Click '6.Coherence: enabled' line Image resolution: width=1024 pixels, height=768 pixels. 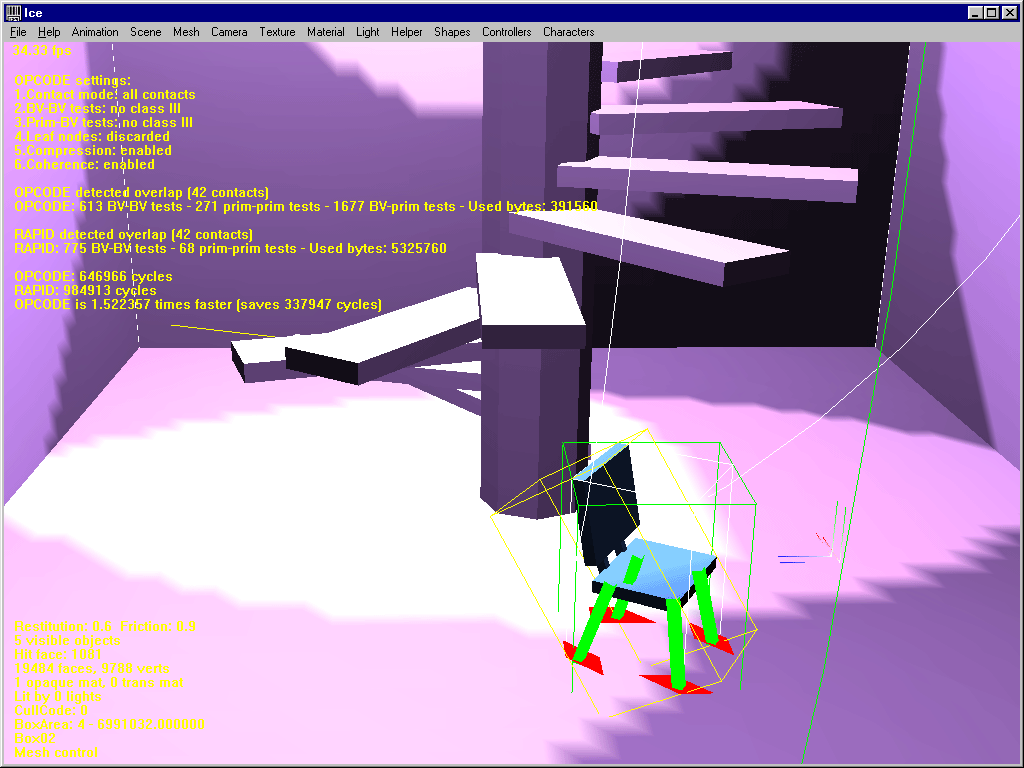(84, 165)
